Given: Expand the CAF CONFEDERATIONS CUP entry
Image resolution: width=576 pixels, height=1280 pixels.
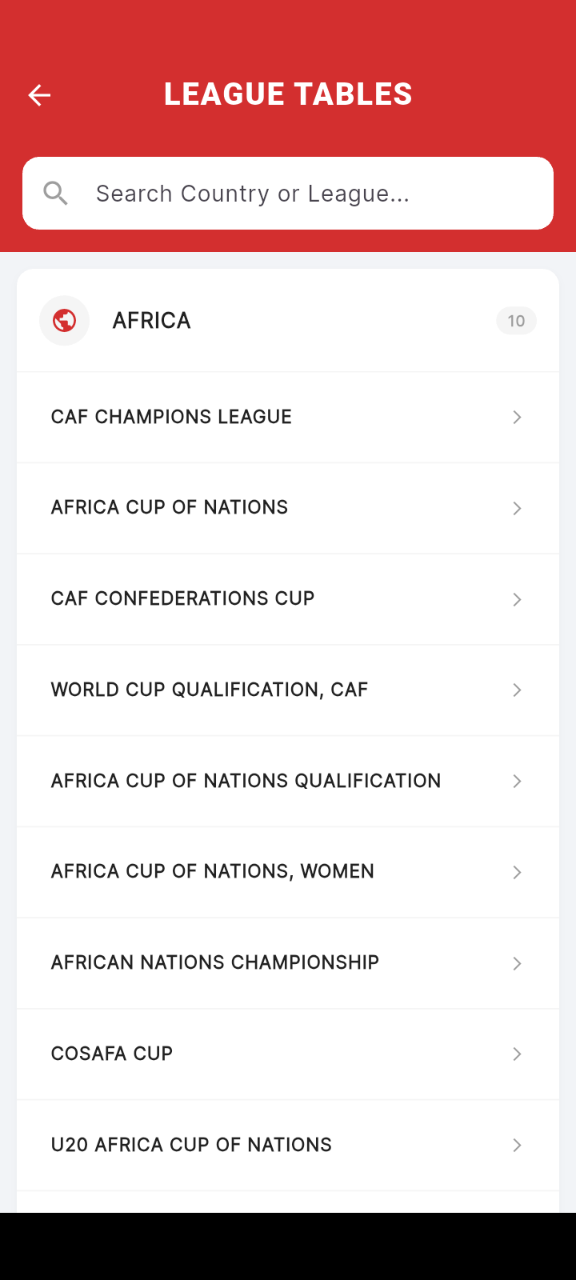Looking at the screenshot, I should click(288, 599).
